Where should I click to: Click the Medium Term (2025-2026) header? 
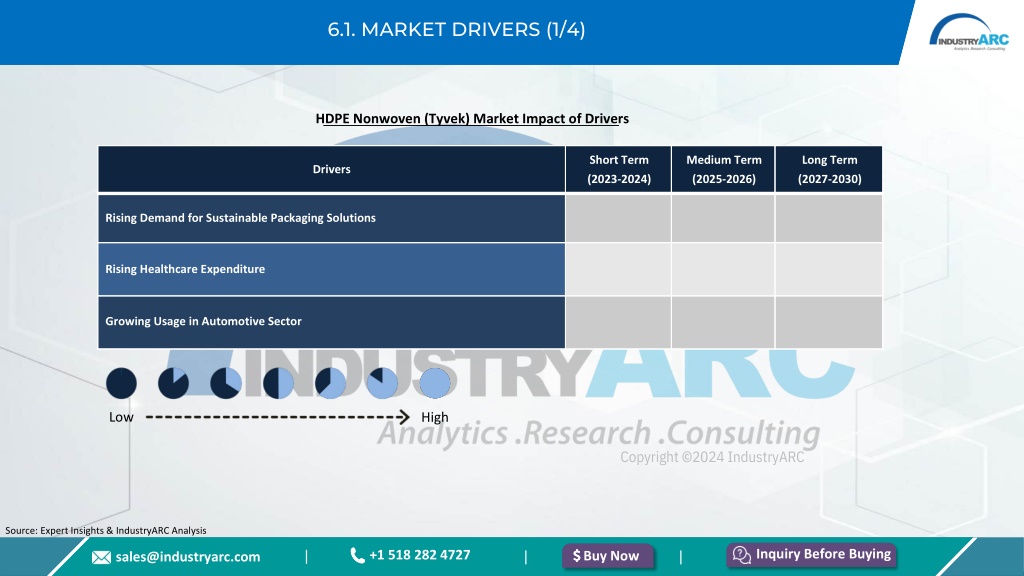pyautogui.click(x=724, y=169)
